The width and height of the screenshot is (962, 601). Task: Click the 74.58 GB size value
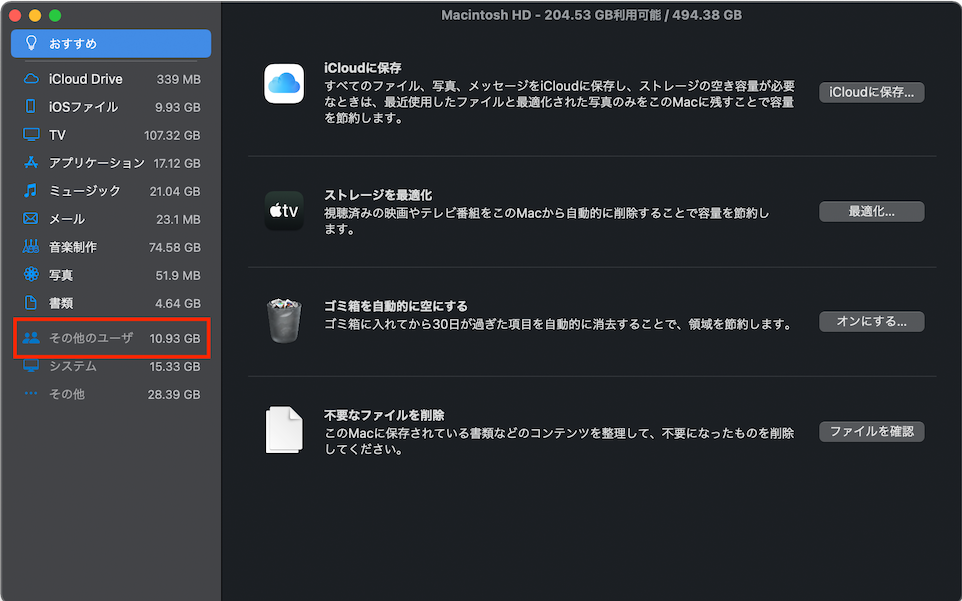click(174, 248)
